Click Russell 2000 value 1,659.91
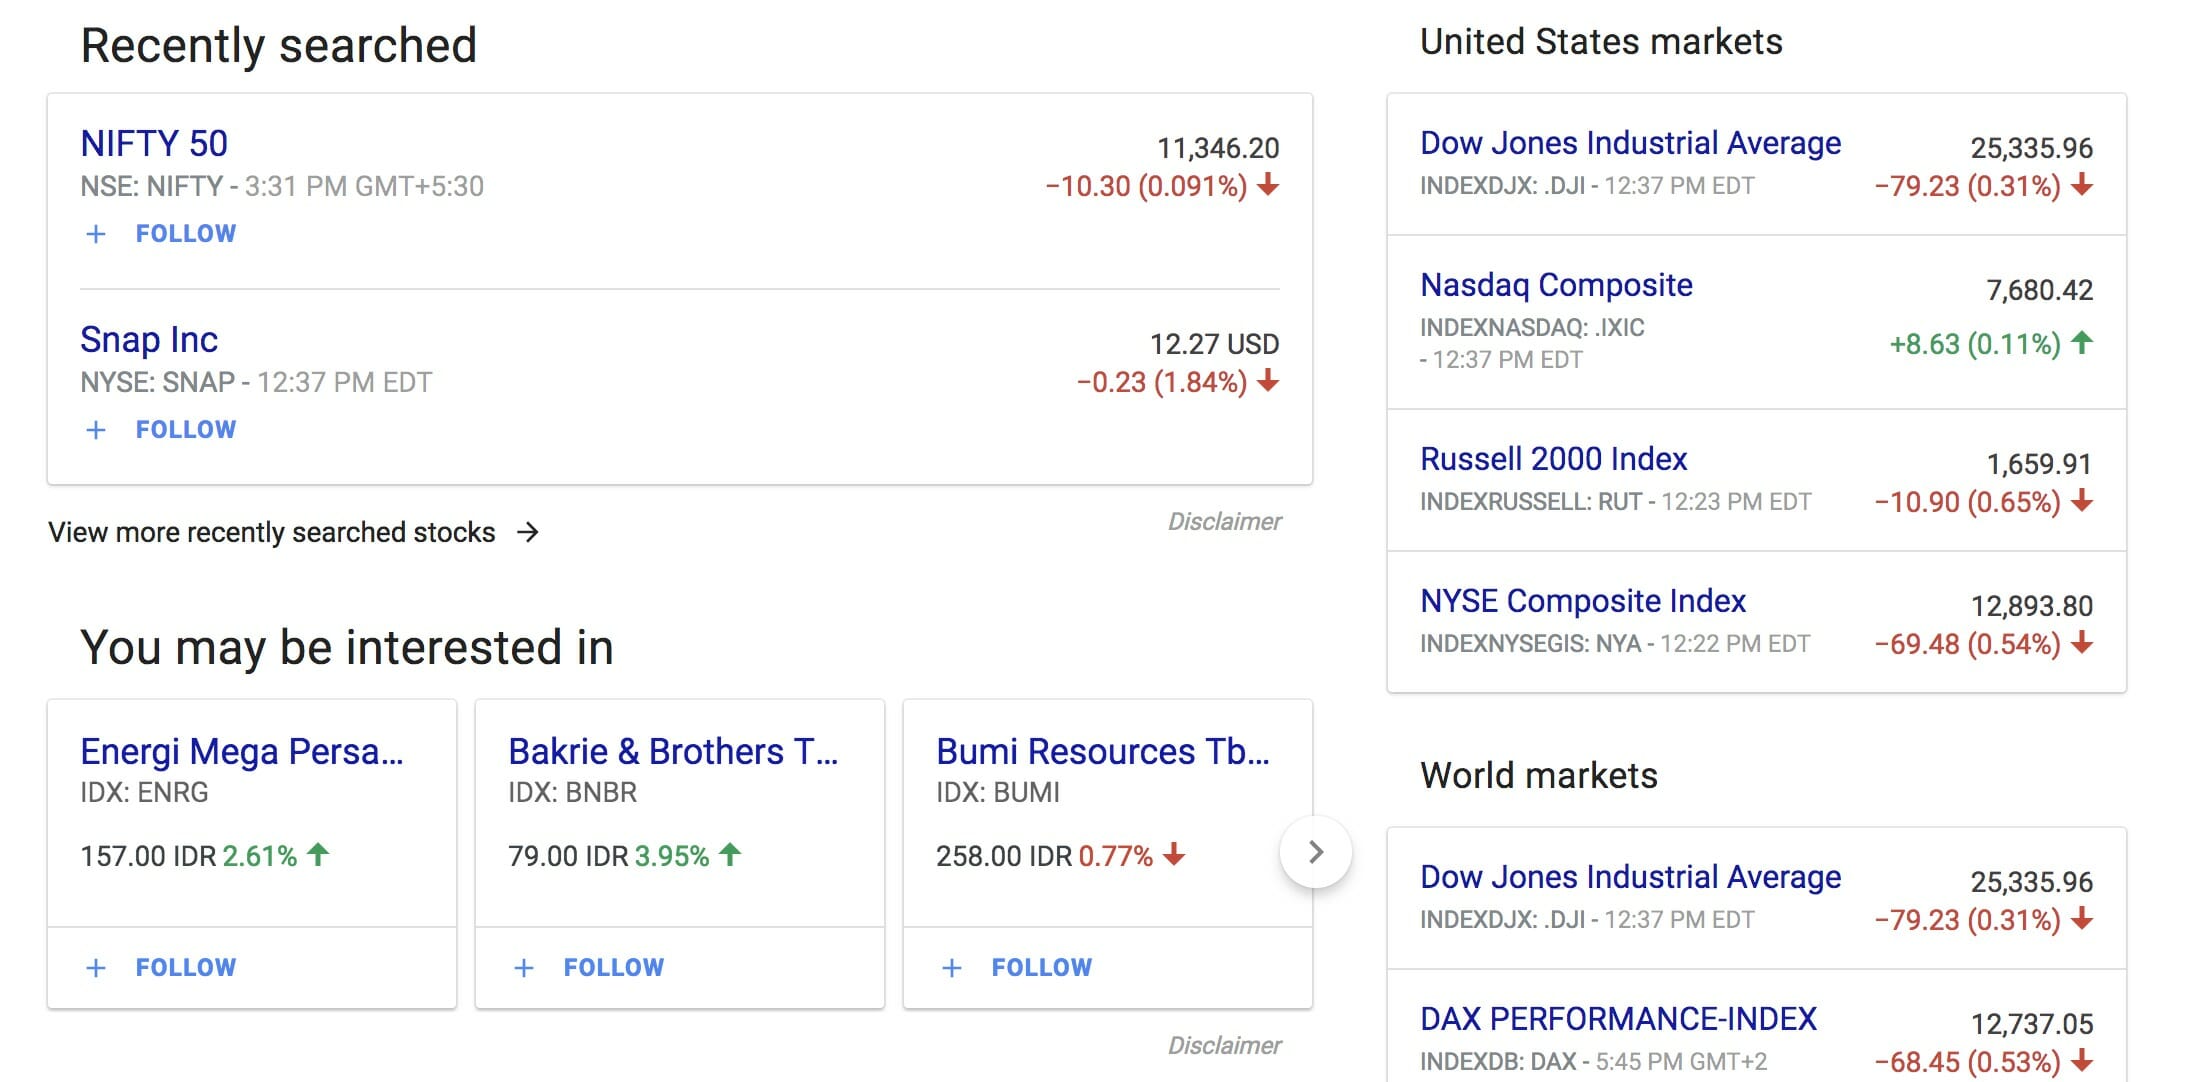Viewport: 2186px width, 1082px height. tap(2039, 465)
